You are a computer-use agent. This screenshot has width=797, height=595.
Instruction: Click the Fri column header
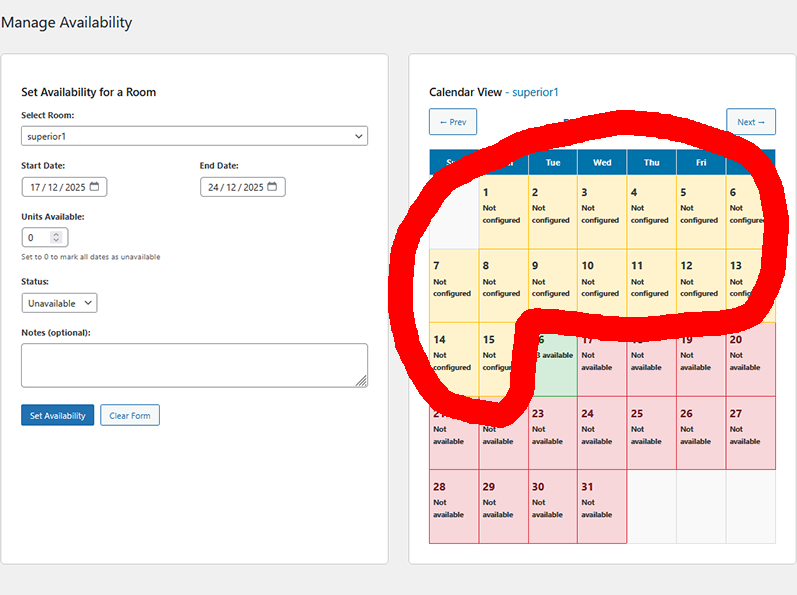point(700,163)
